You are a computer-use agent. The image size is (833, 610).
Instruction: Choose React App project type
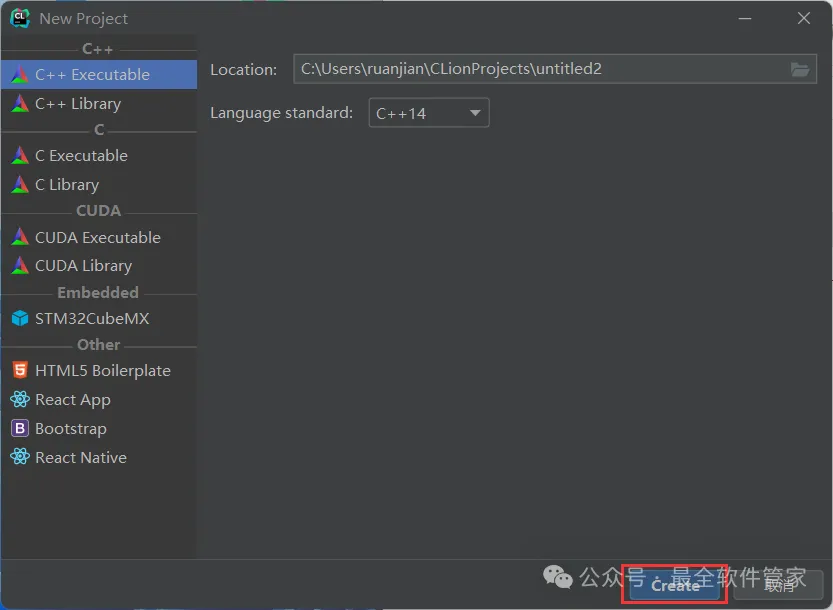(x=99, y=400)
